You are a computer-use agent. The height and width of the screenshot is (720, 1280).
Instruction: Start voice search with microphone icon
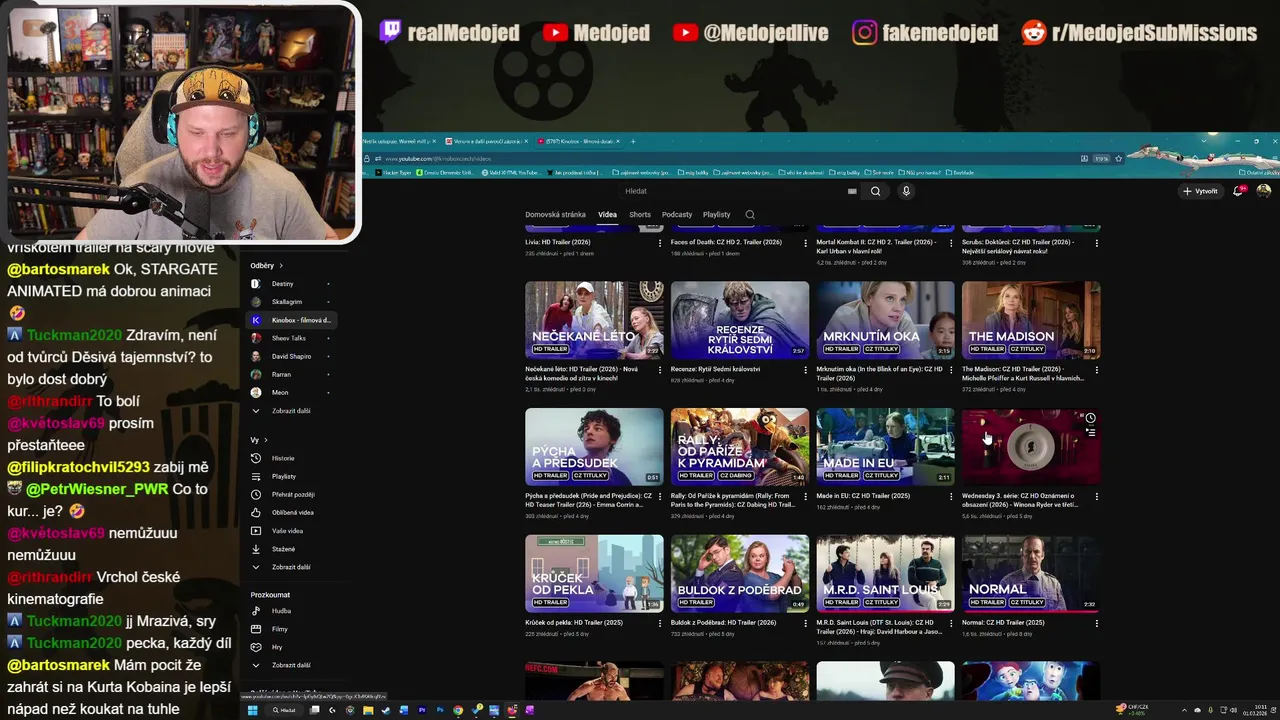[906, 191]
